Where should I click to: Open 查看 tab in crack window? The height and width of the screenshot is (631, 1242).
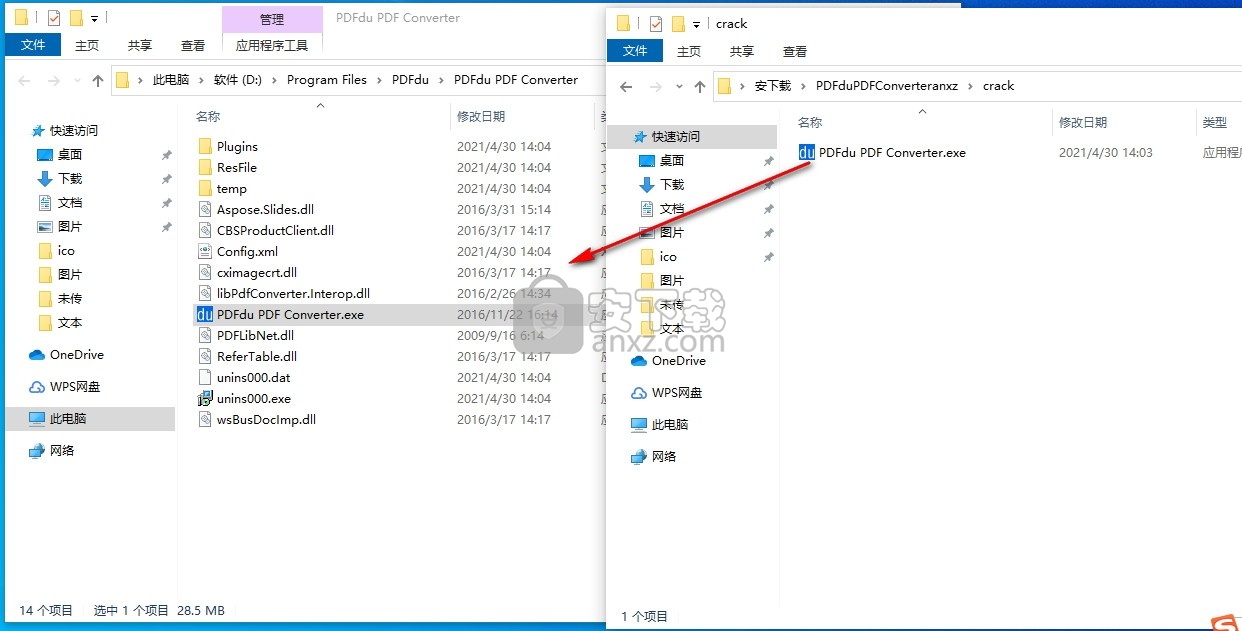[795, 51]
